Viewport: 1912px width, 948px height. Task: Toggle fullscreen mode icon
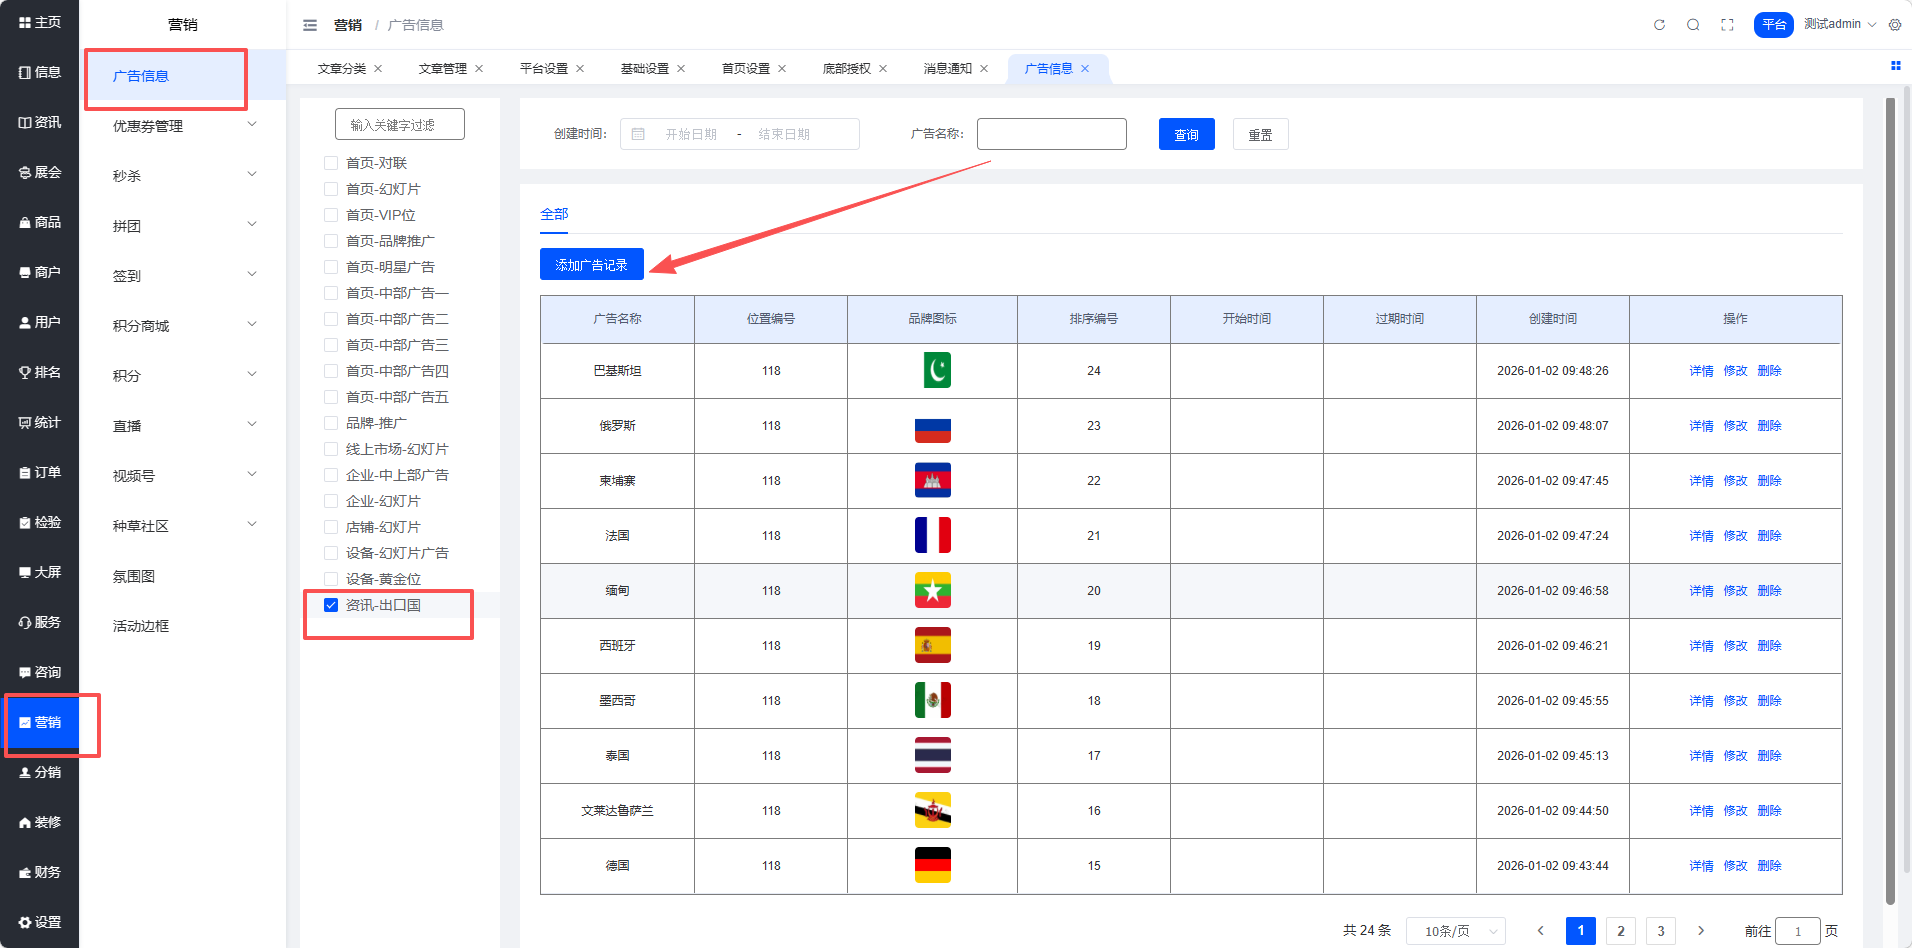tap(1727, 25)
